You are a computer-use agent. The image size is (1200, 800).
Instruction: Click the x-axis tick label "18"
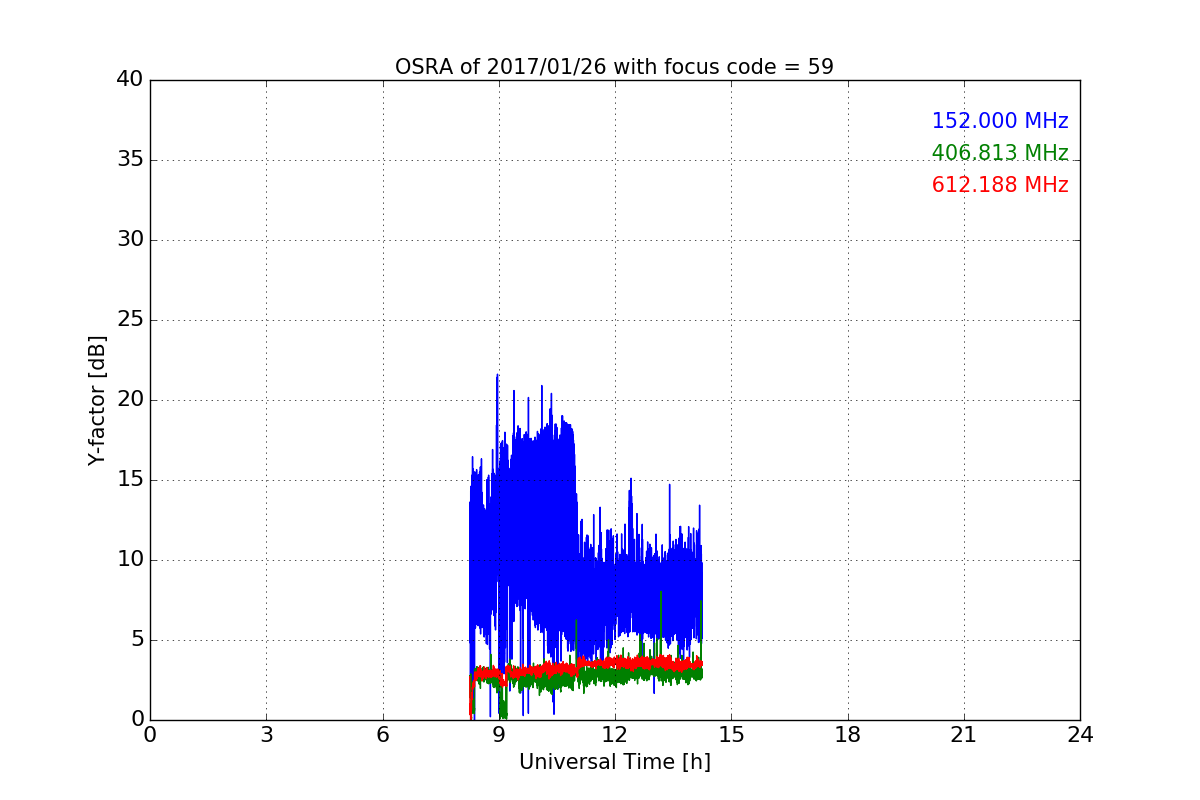(848, 735)
